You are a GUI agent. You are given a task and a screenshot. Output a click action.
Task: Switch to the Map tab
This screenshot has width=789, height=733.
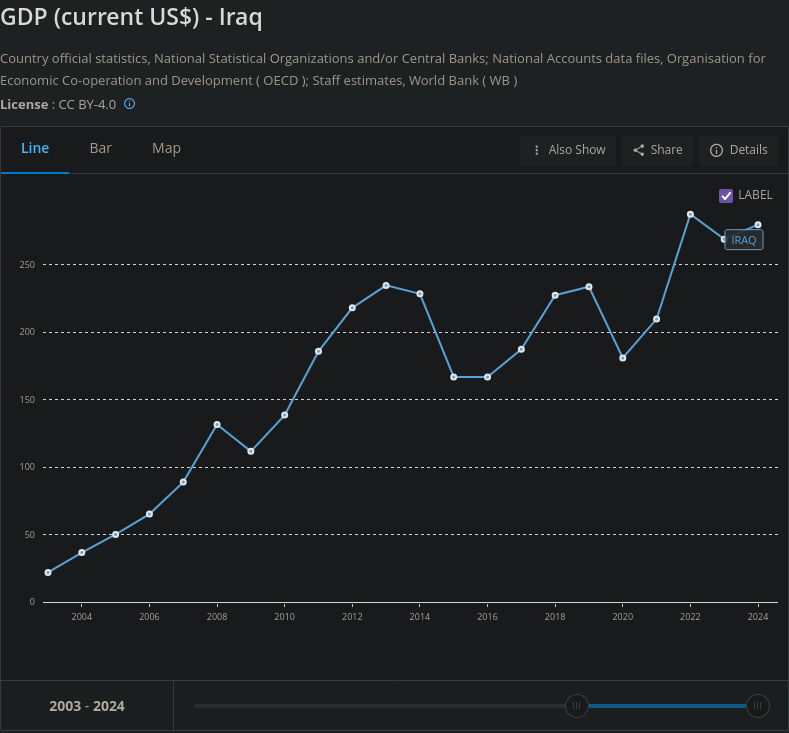tap(166, 148)
